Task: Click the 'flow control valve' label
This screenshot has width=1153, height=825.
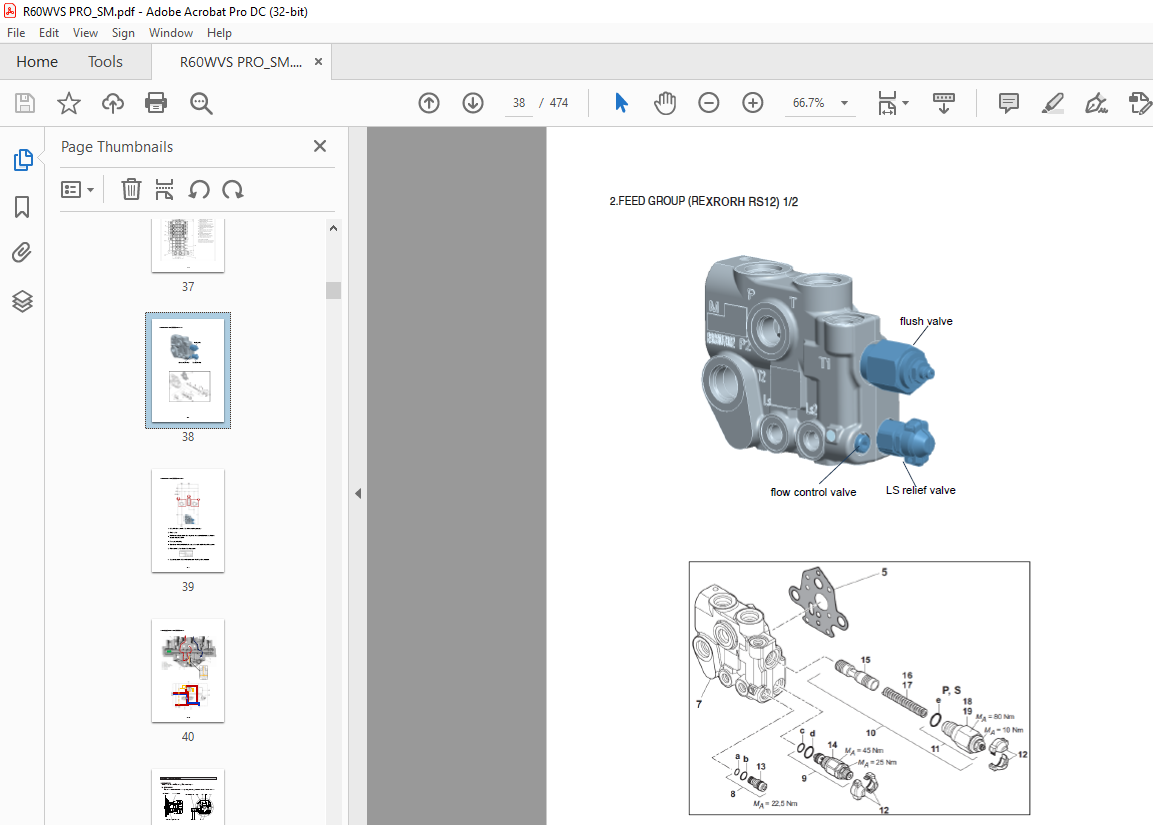Action: [x=813, y=493]
